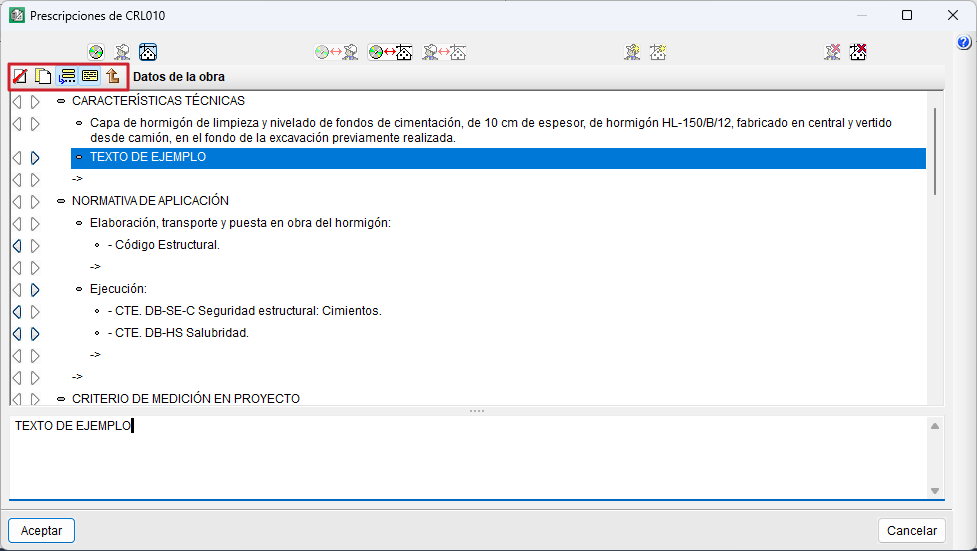Select the CARACTERÍSTICAS TÉCNICAS heading row
Viewport: 977px width, 551px height.
click(158, 101)
